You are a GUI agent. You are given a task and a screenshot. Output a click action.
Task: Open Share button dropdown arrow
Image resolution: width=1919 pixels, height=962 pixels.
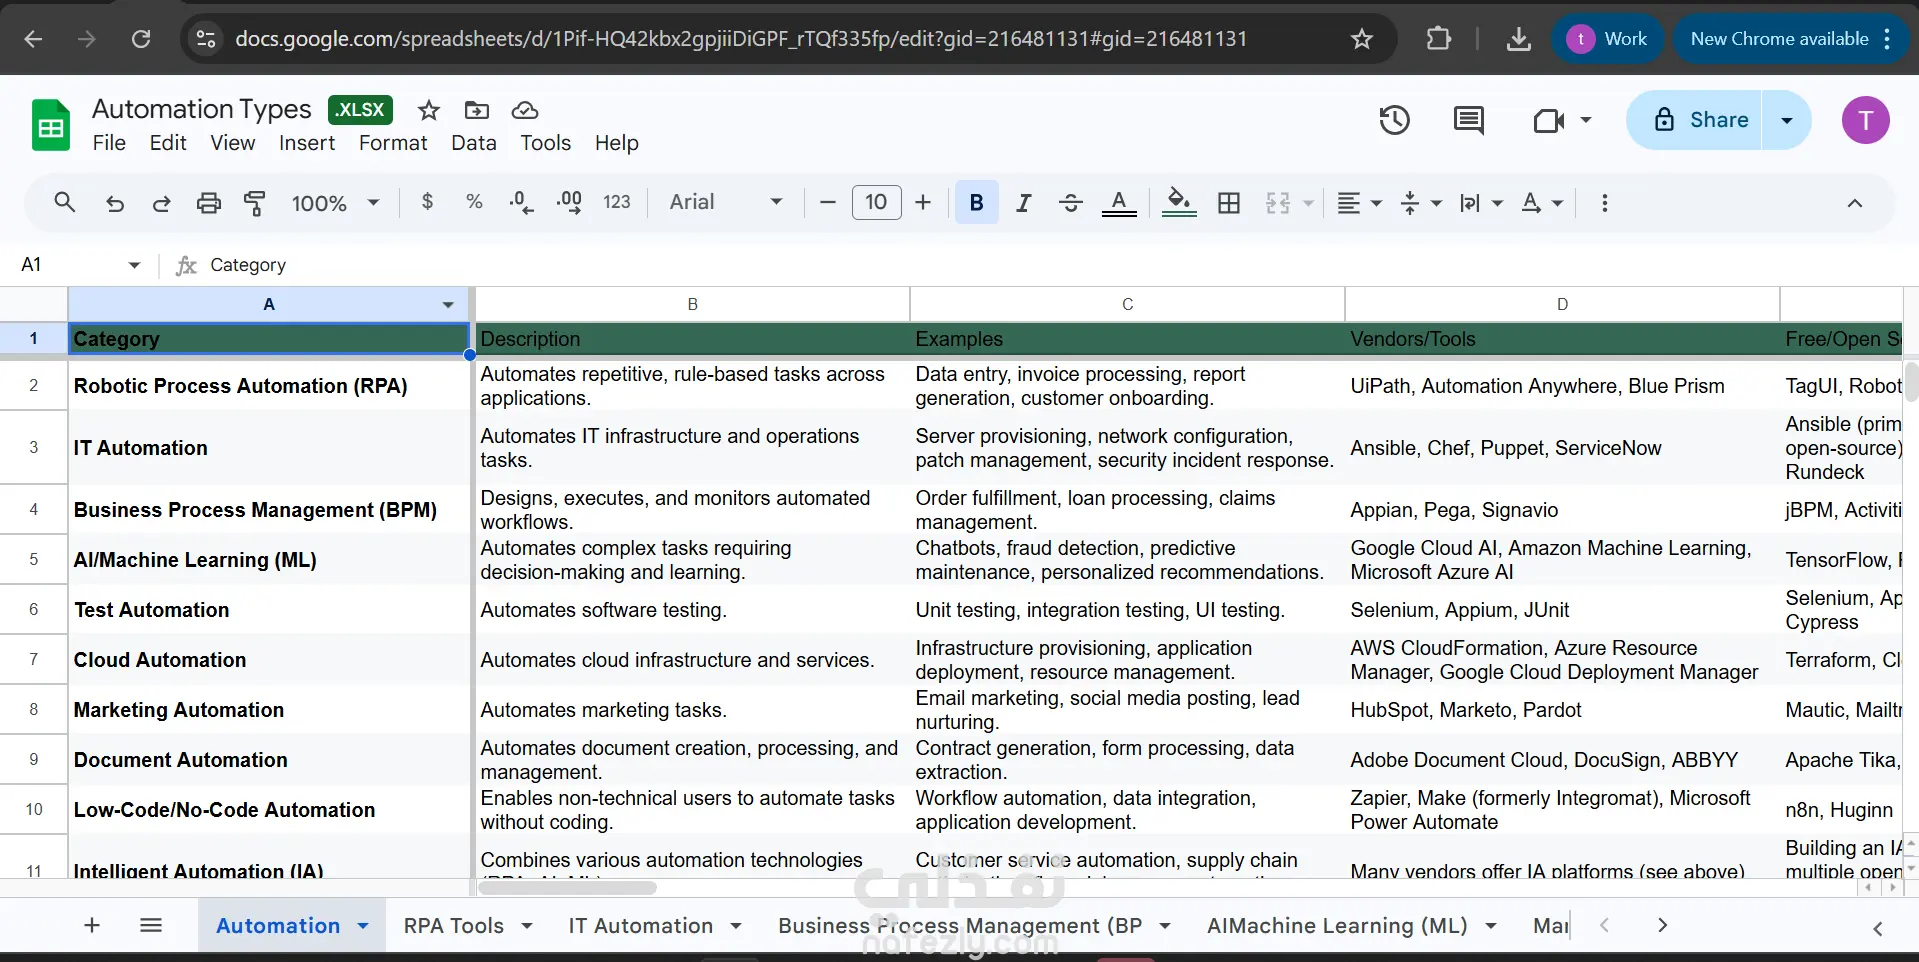1787,120
